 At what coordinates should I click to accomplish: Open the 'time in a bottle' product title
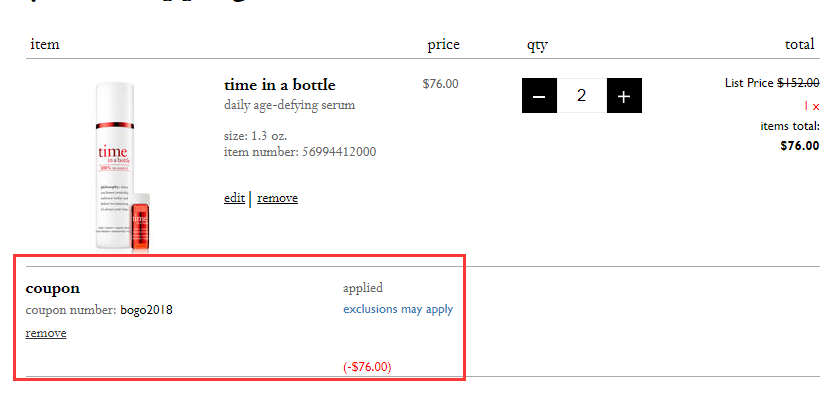pyautogui.click(x=279, y=85)
